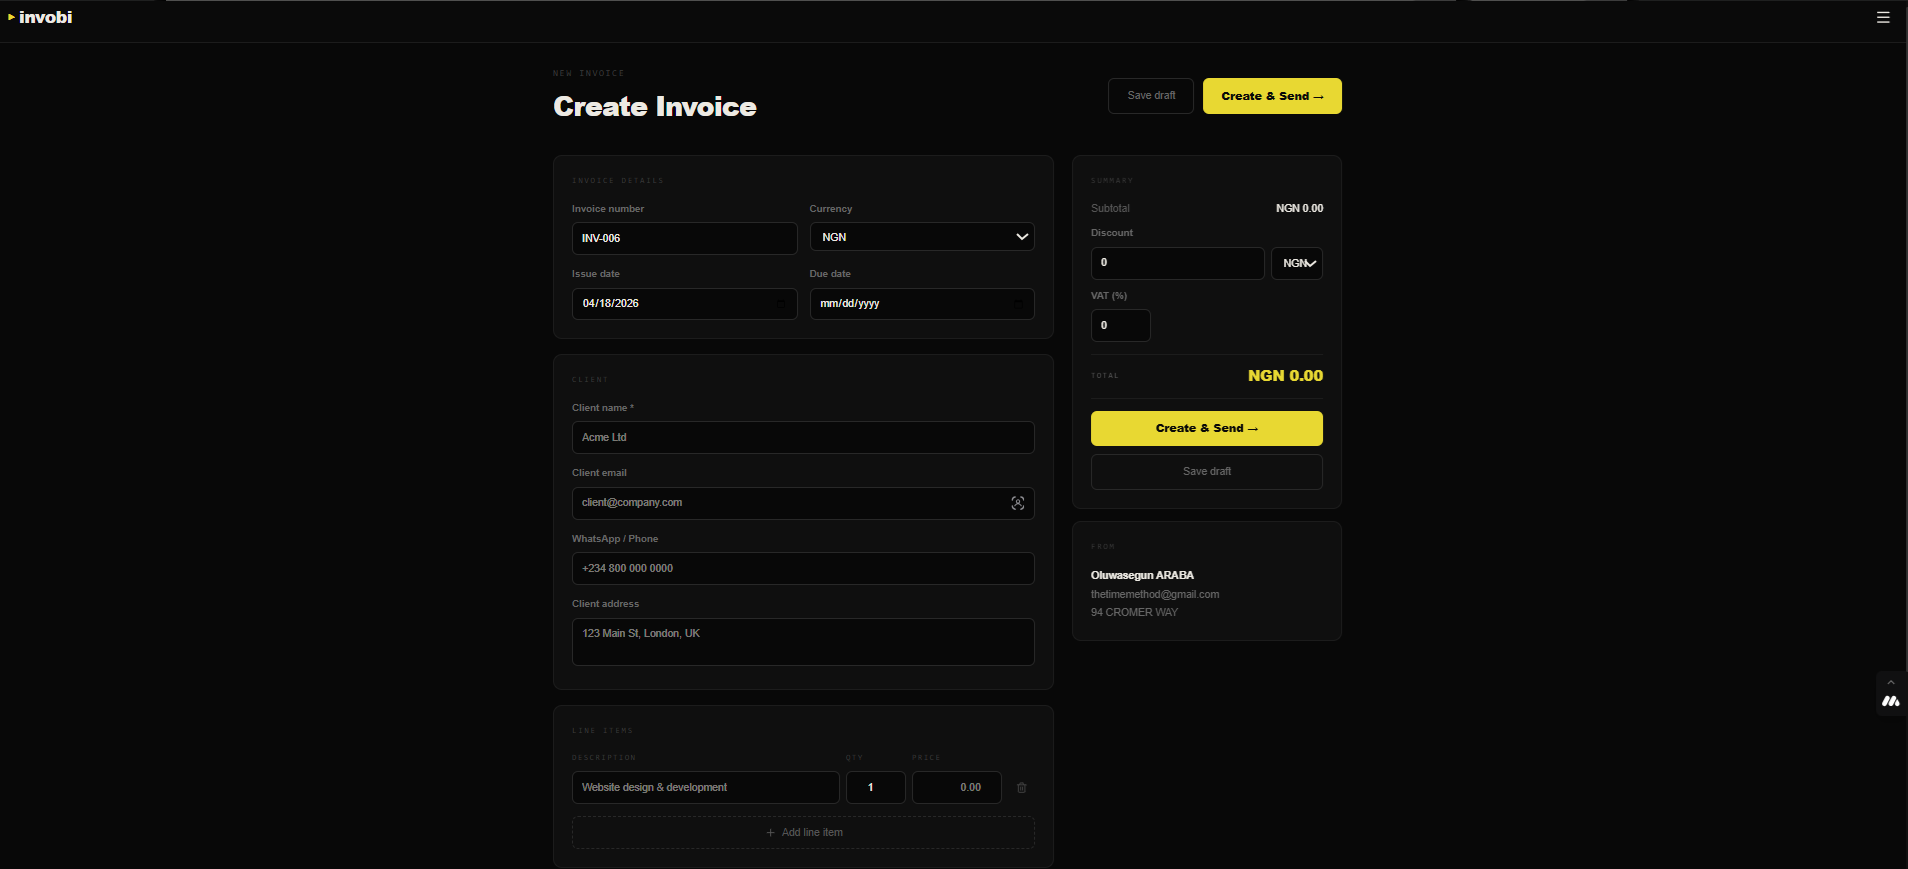This screenshot has height=869, width=1908.
Task: Click the floating widget logo icon
Action: tap(1891, 701)
